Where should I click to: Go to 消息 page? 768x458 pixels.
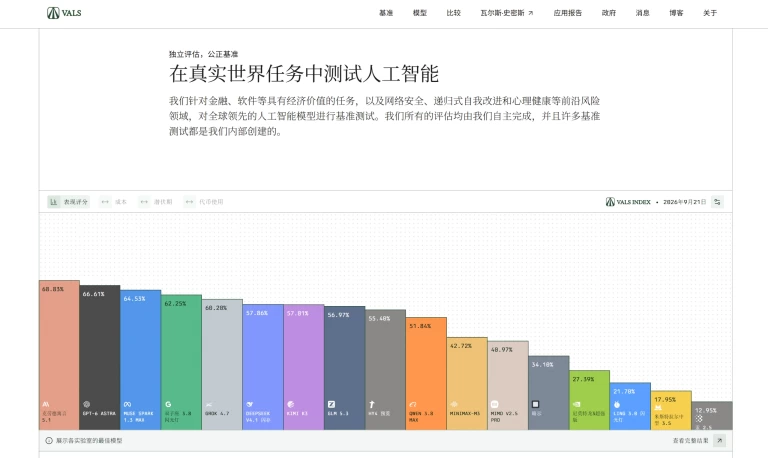pos(643,13)
